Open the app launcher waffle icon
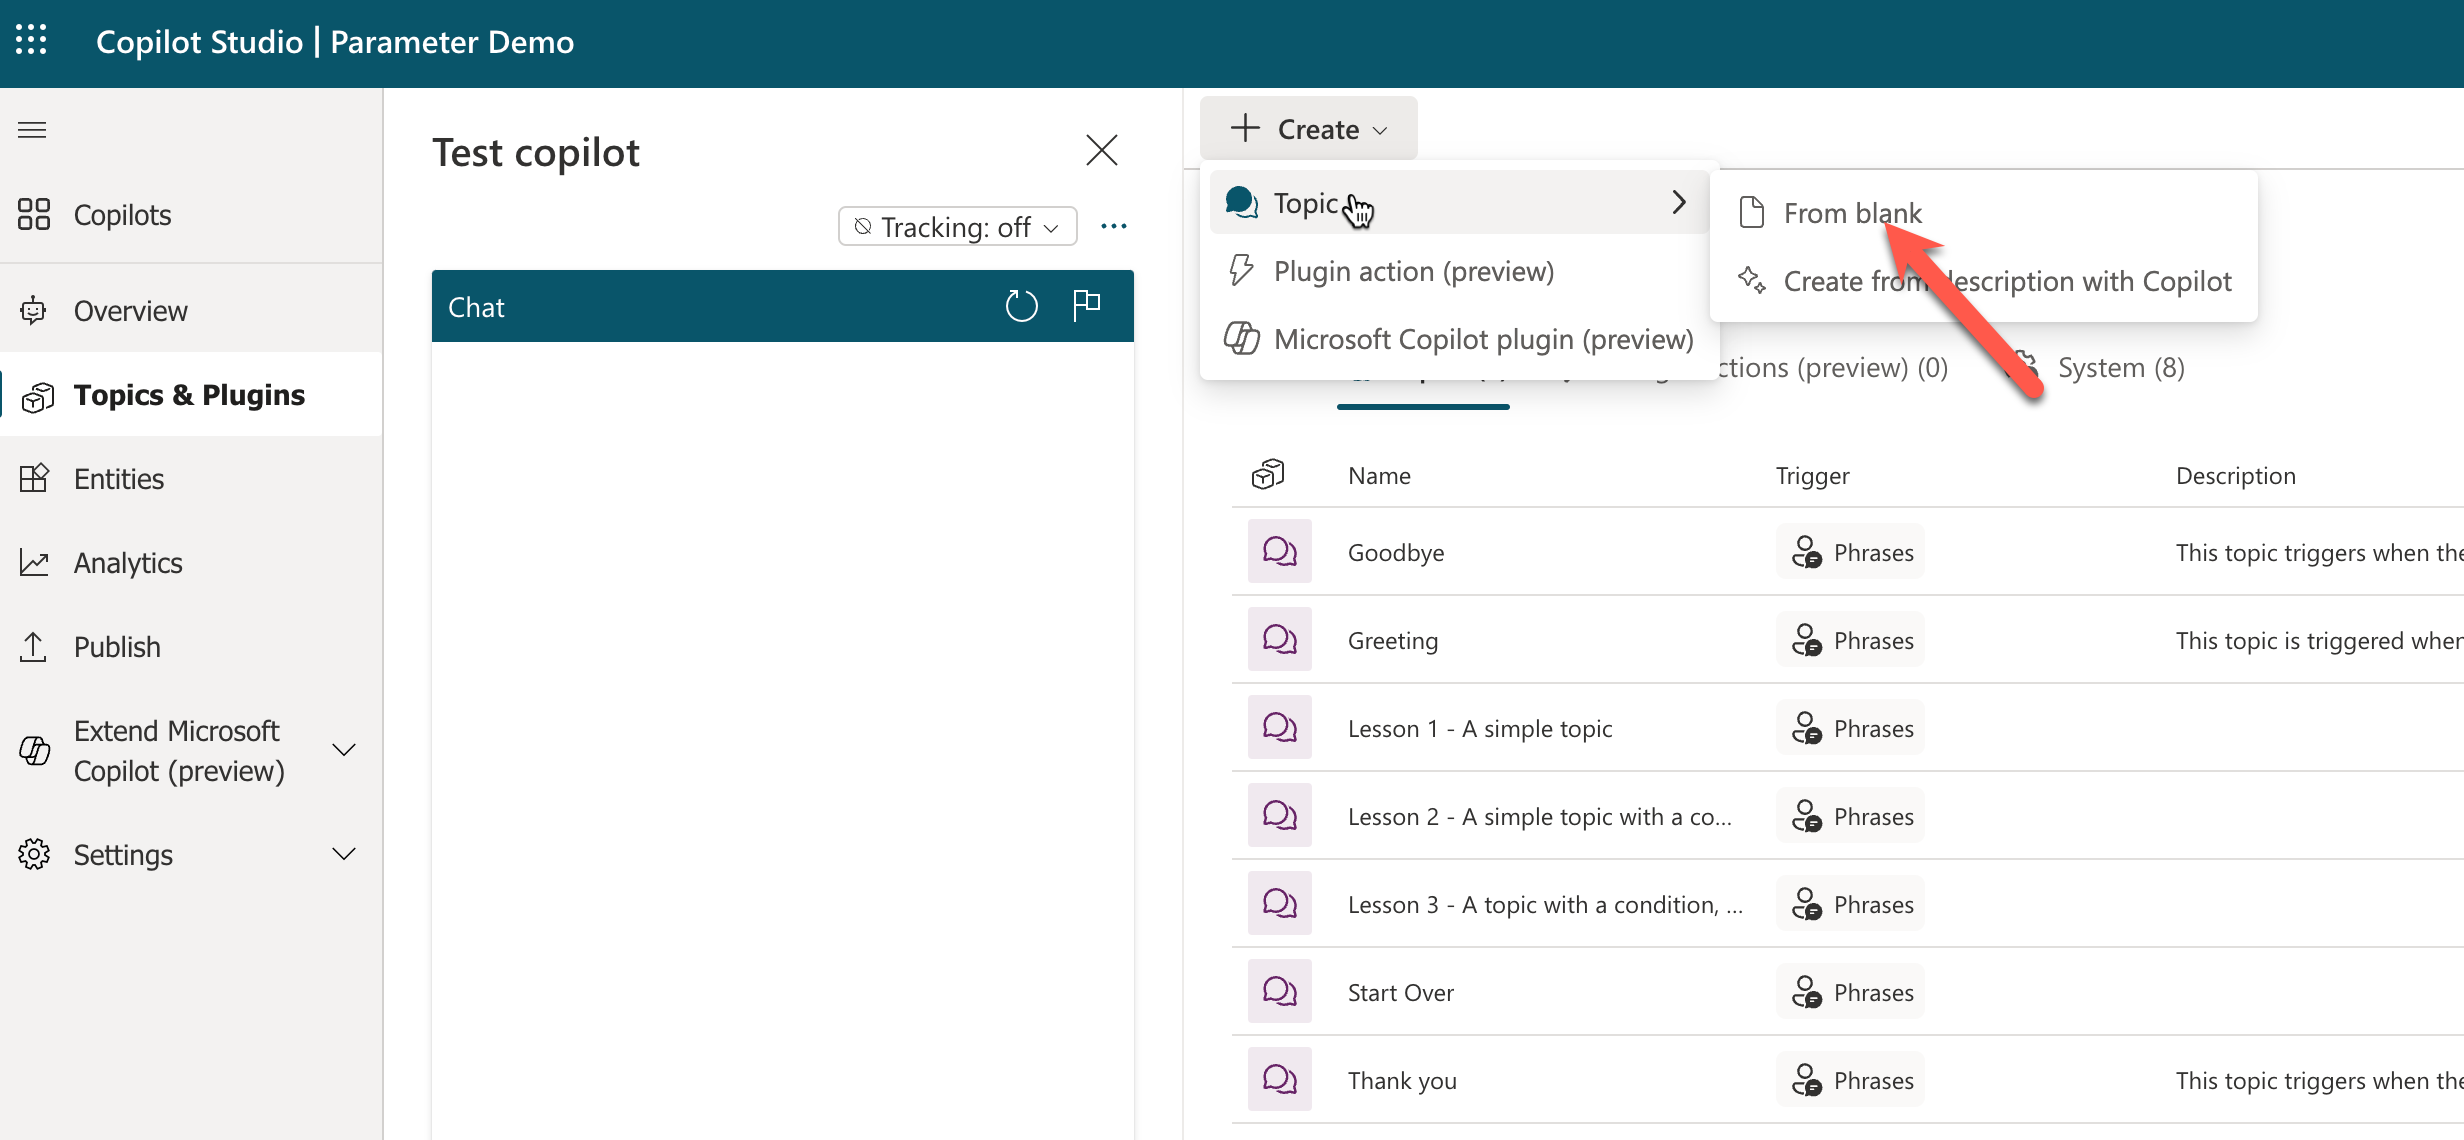This screenshot has height=1140, width=2464. point(31,40)
